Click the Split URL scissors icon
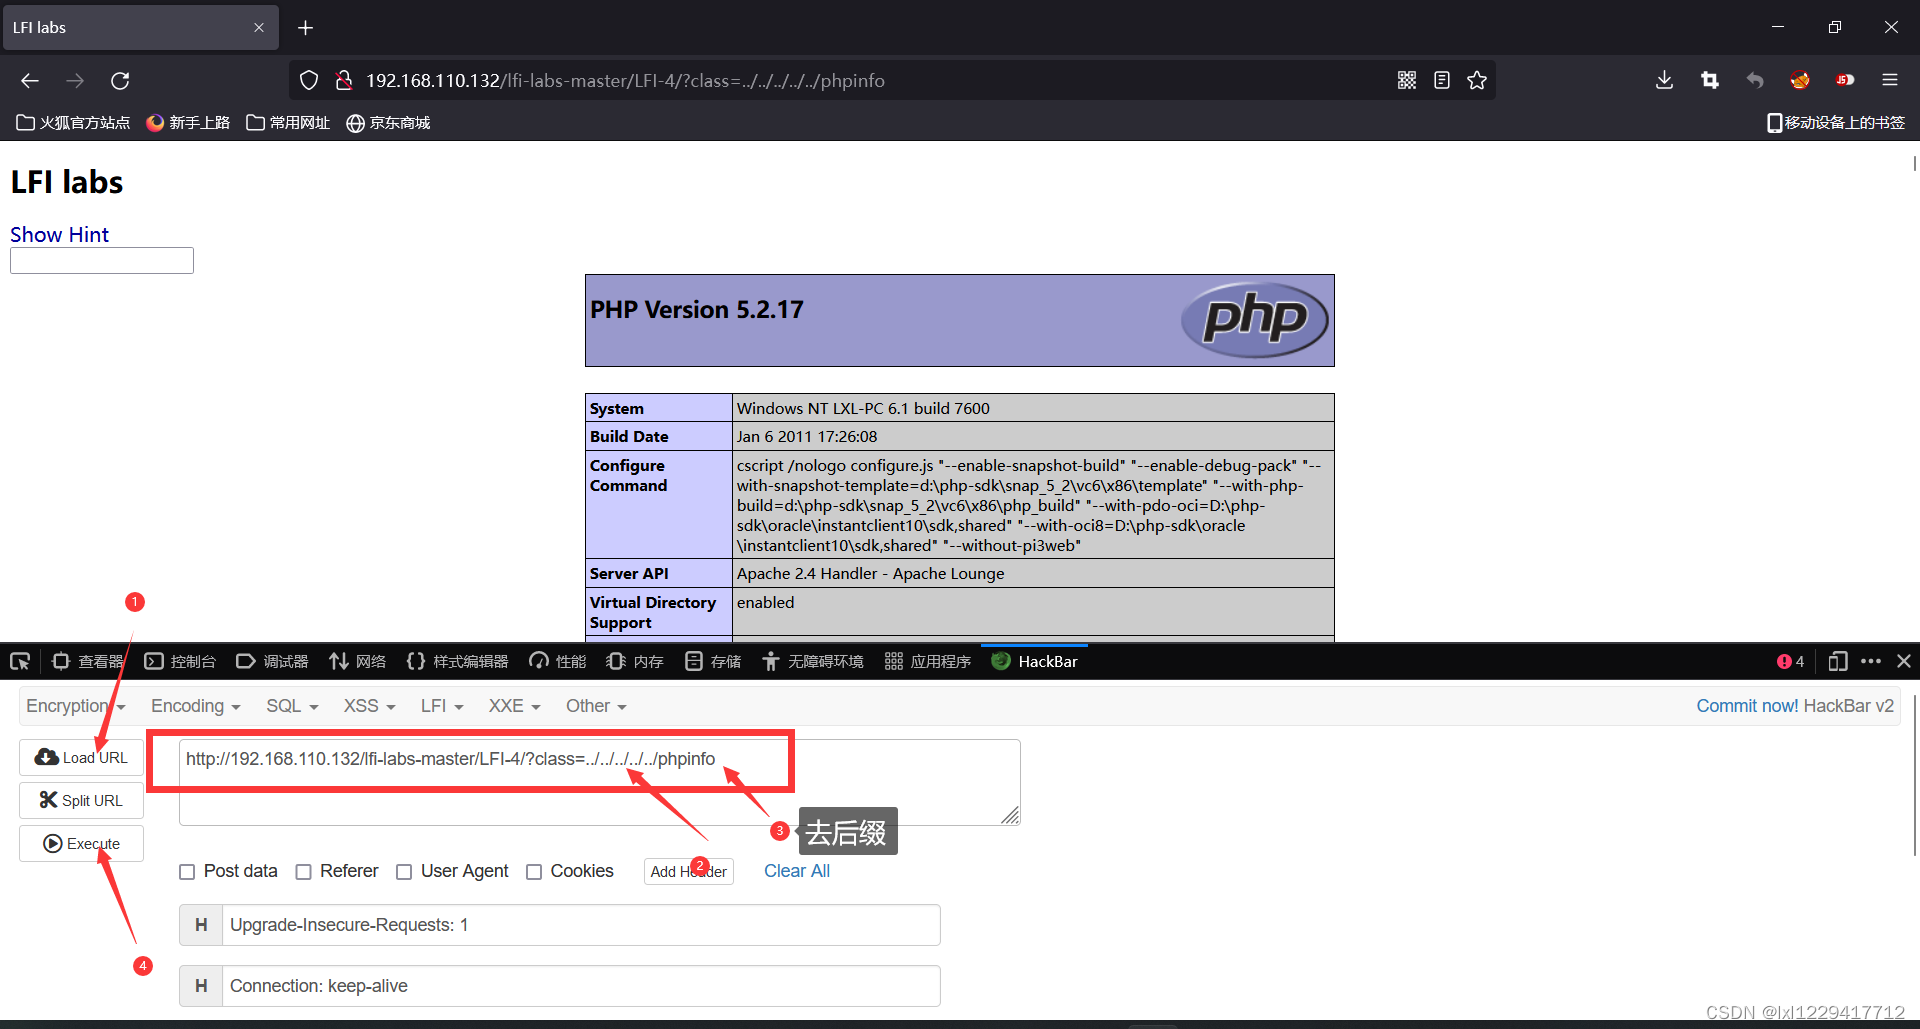 47,800
